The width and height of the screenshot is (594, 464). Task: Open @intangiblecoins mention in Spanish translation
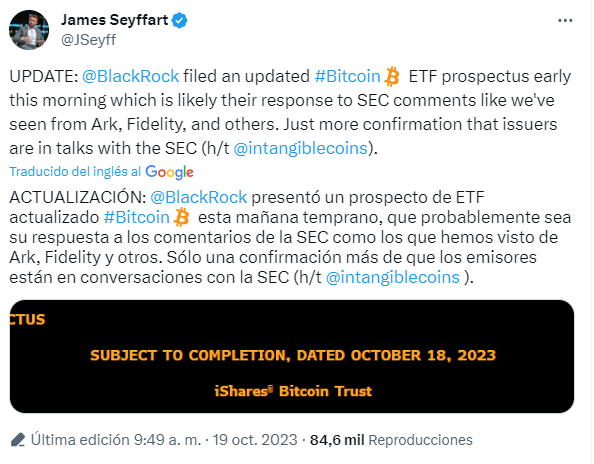[x=393, y=277]
